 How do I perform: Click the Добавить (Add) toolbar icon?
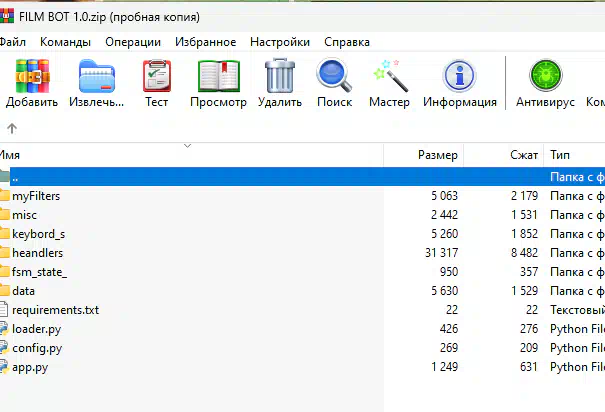tap(32, 76)
